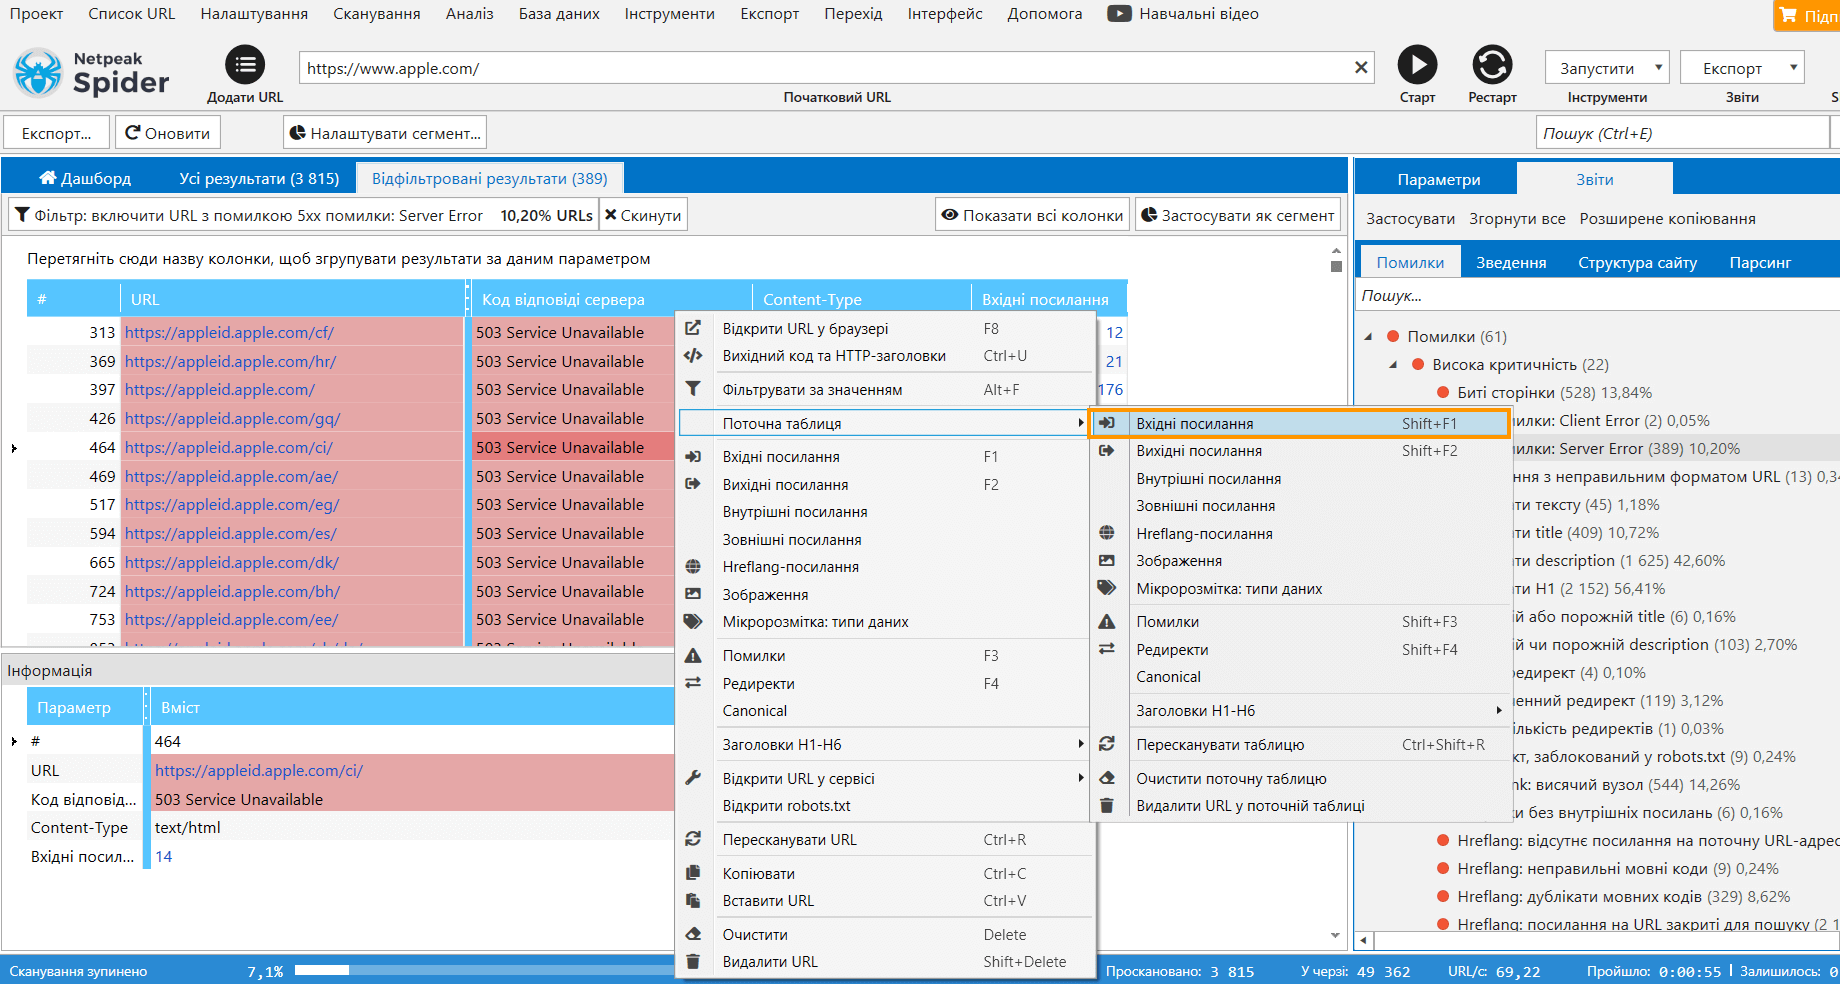Click the open URL in browser icon
Viewport: 1840px width, 984px height.
(692, 328)
